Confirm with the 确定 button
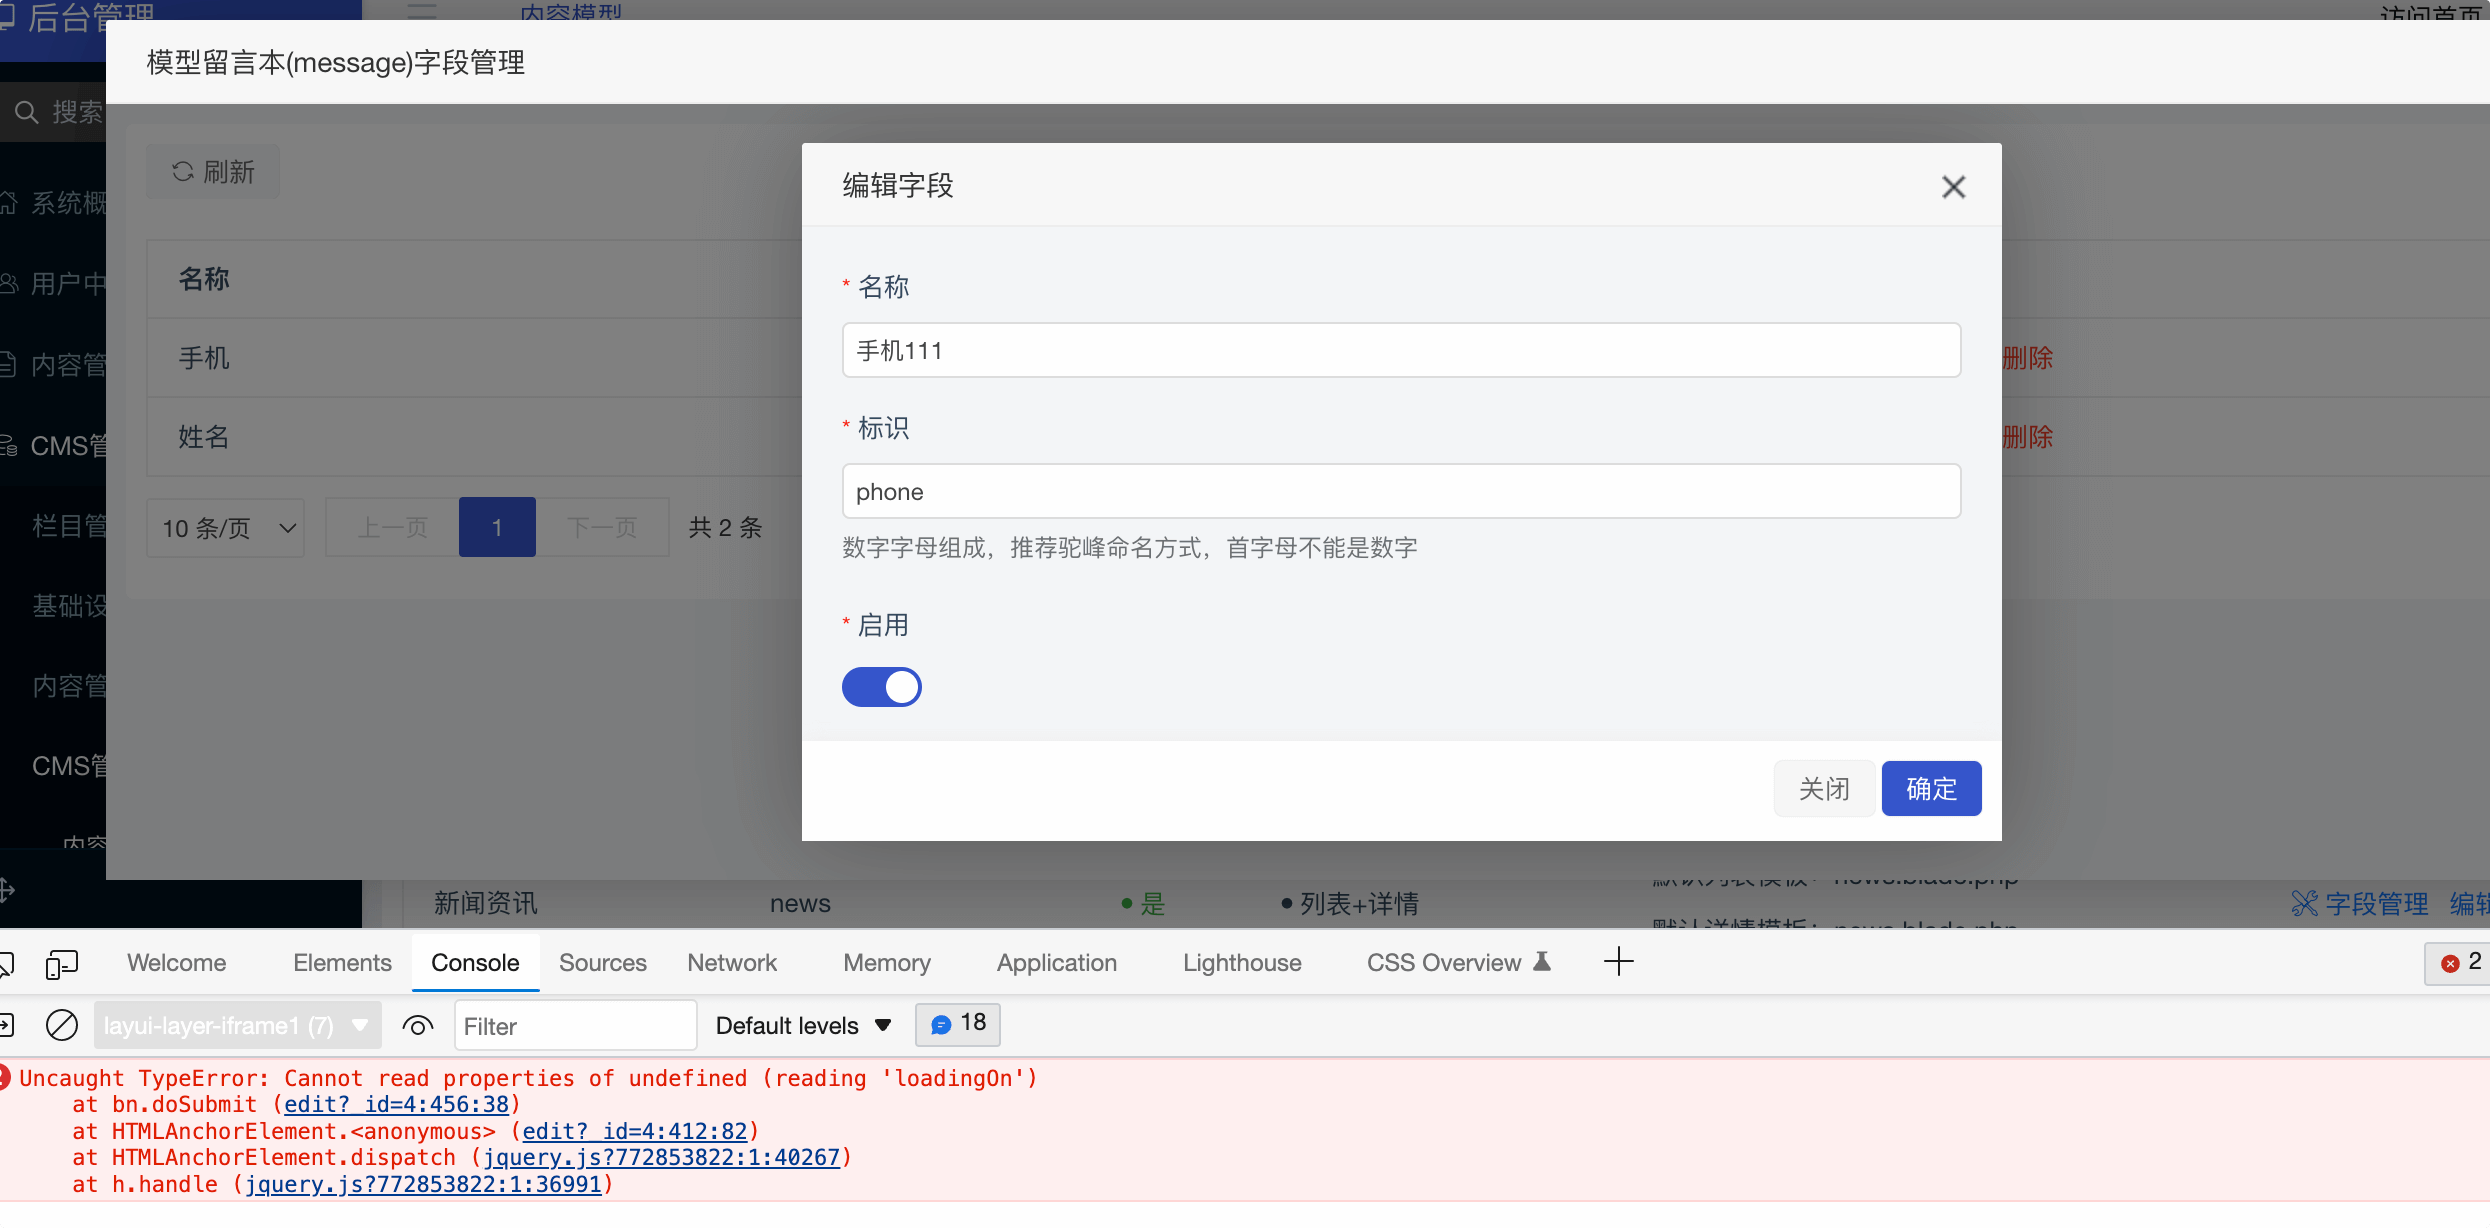This screenshot has height=1228, width=2490. tap(1931, 789)
